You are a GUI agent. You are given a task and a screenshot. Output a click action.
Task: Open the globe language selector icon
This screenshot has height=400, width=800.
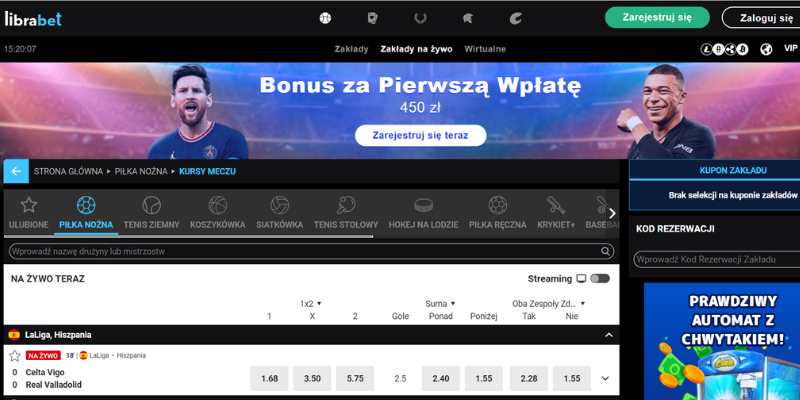point(766,49)
